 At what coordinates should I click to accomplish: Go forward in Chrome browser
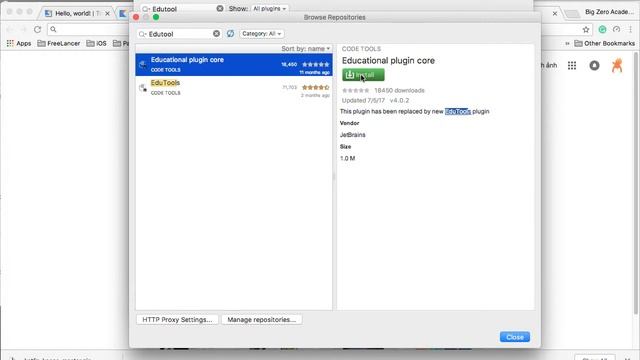(x=24, y=29)
